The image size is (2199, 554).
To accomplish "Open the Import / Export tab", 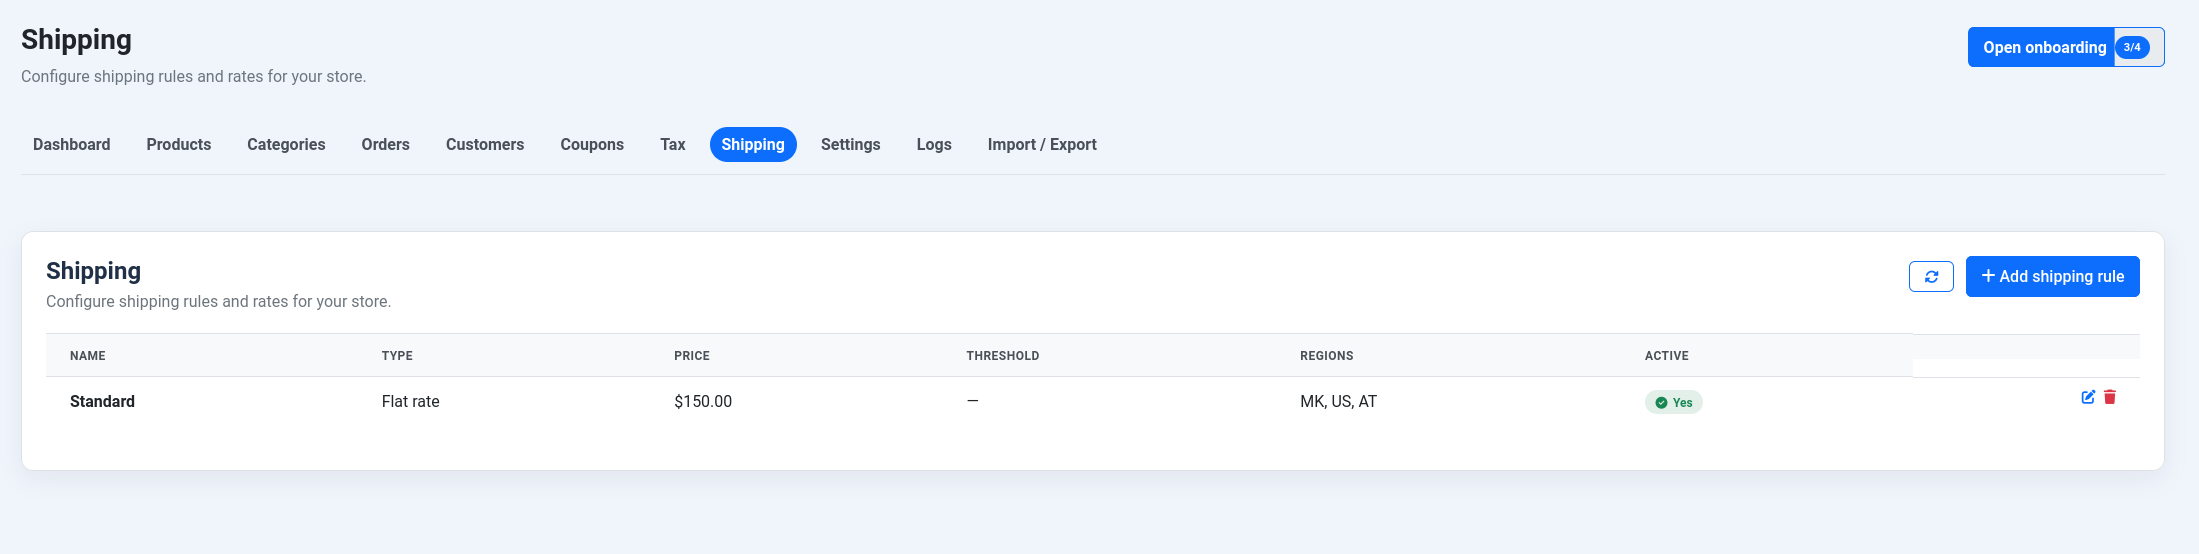I will click(x=1042, y=145).
